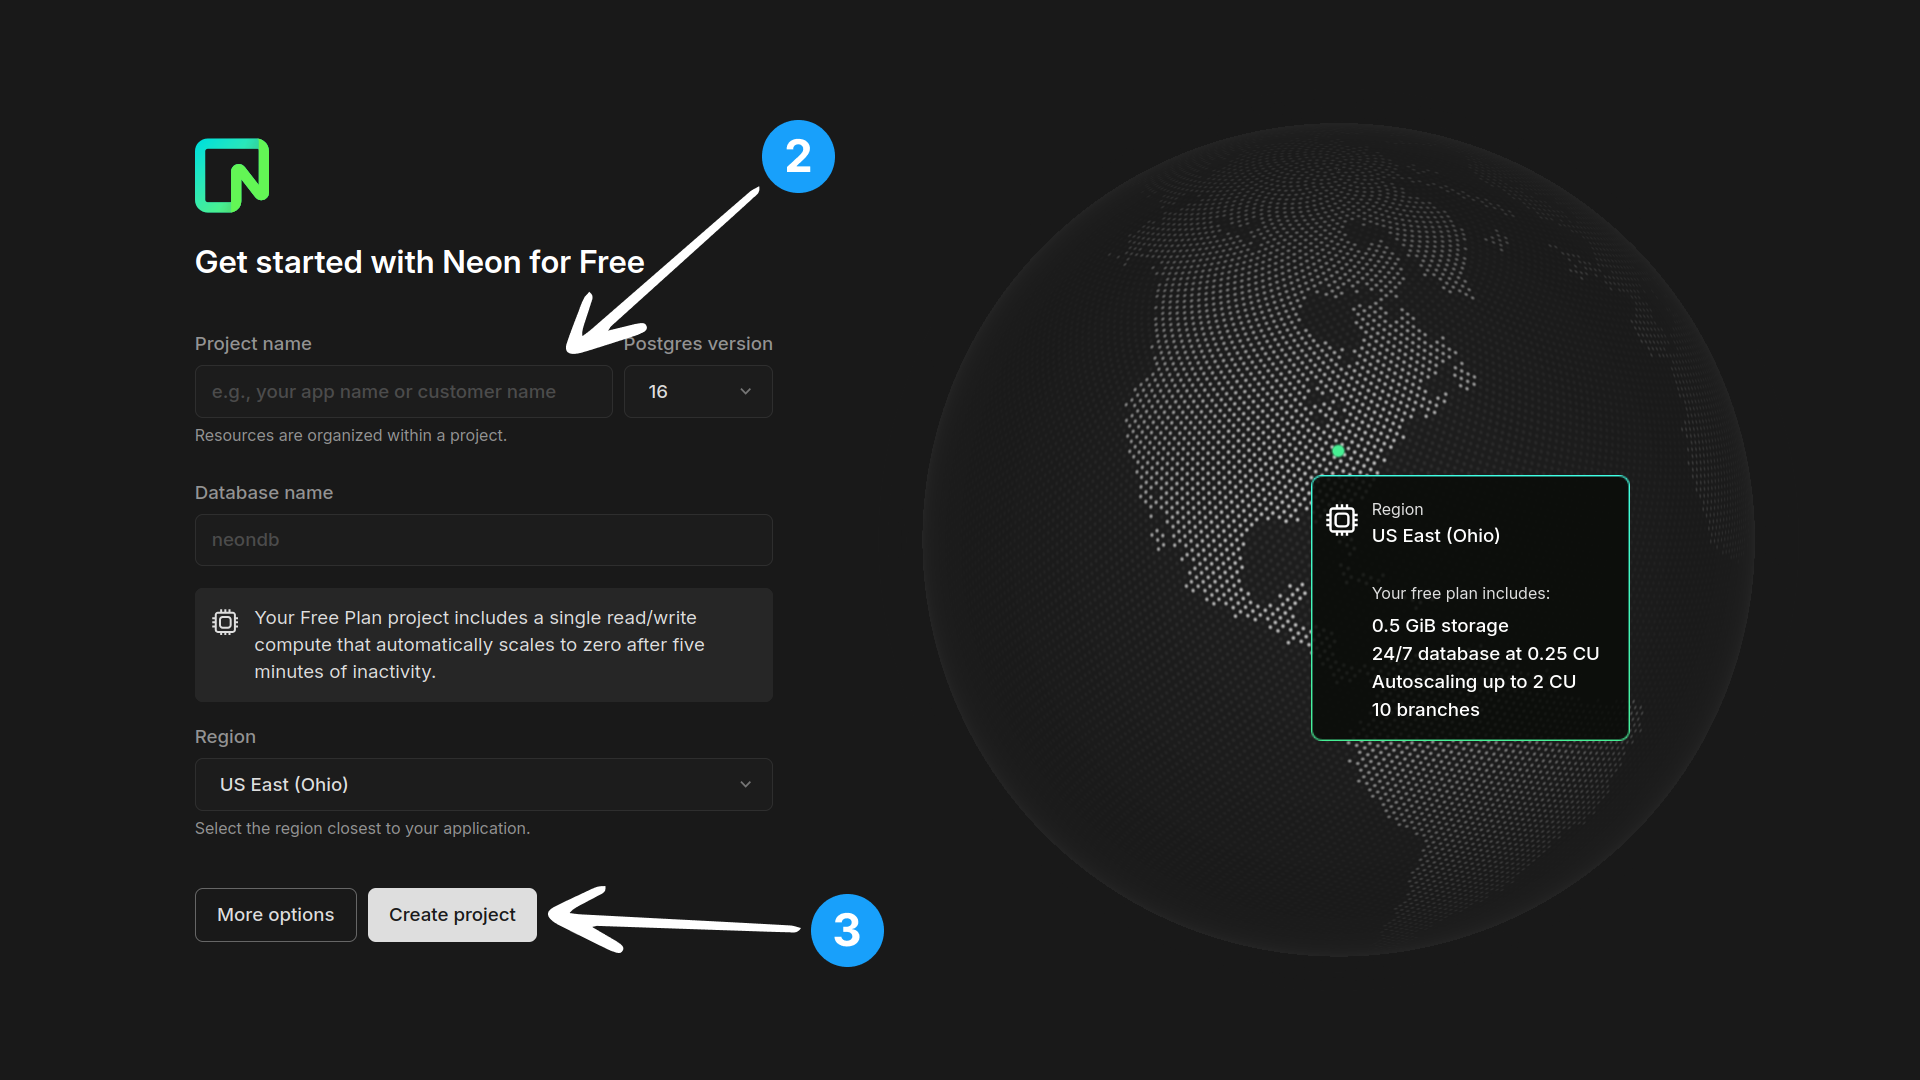Click the Free Plan compute description text
1920x1080 pixels.
[480, 645]
